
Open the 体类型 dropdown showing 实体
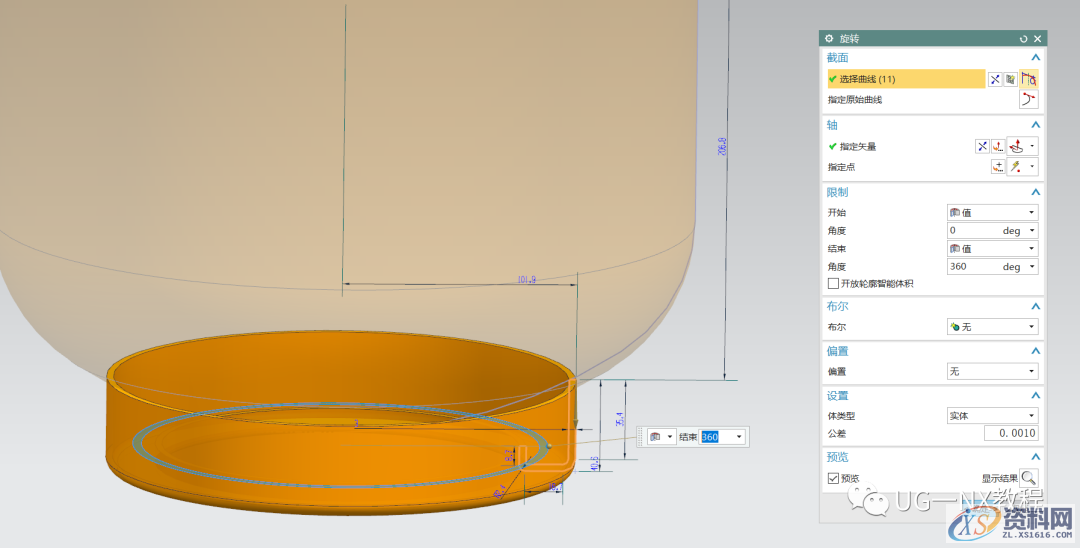click(x=992, y=415)
